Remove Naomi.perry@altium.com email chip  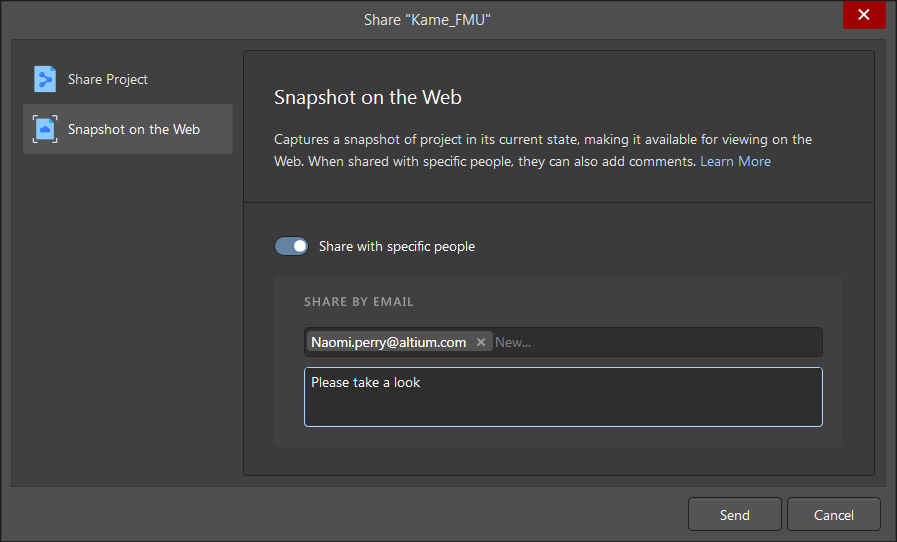coord(481,342)
